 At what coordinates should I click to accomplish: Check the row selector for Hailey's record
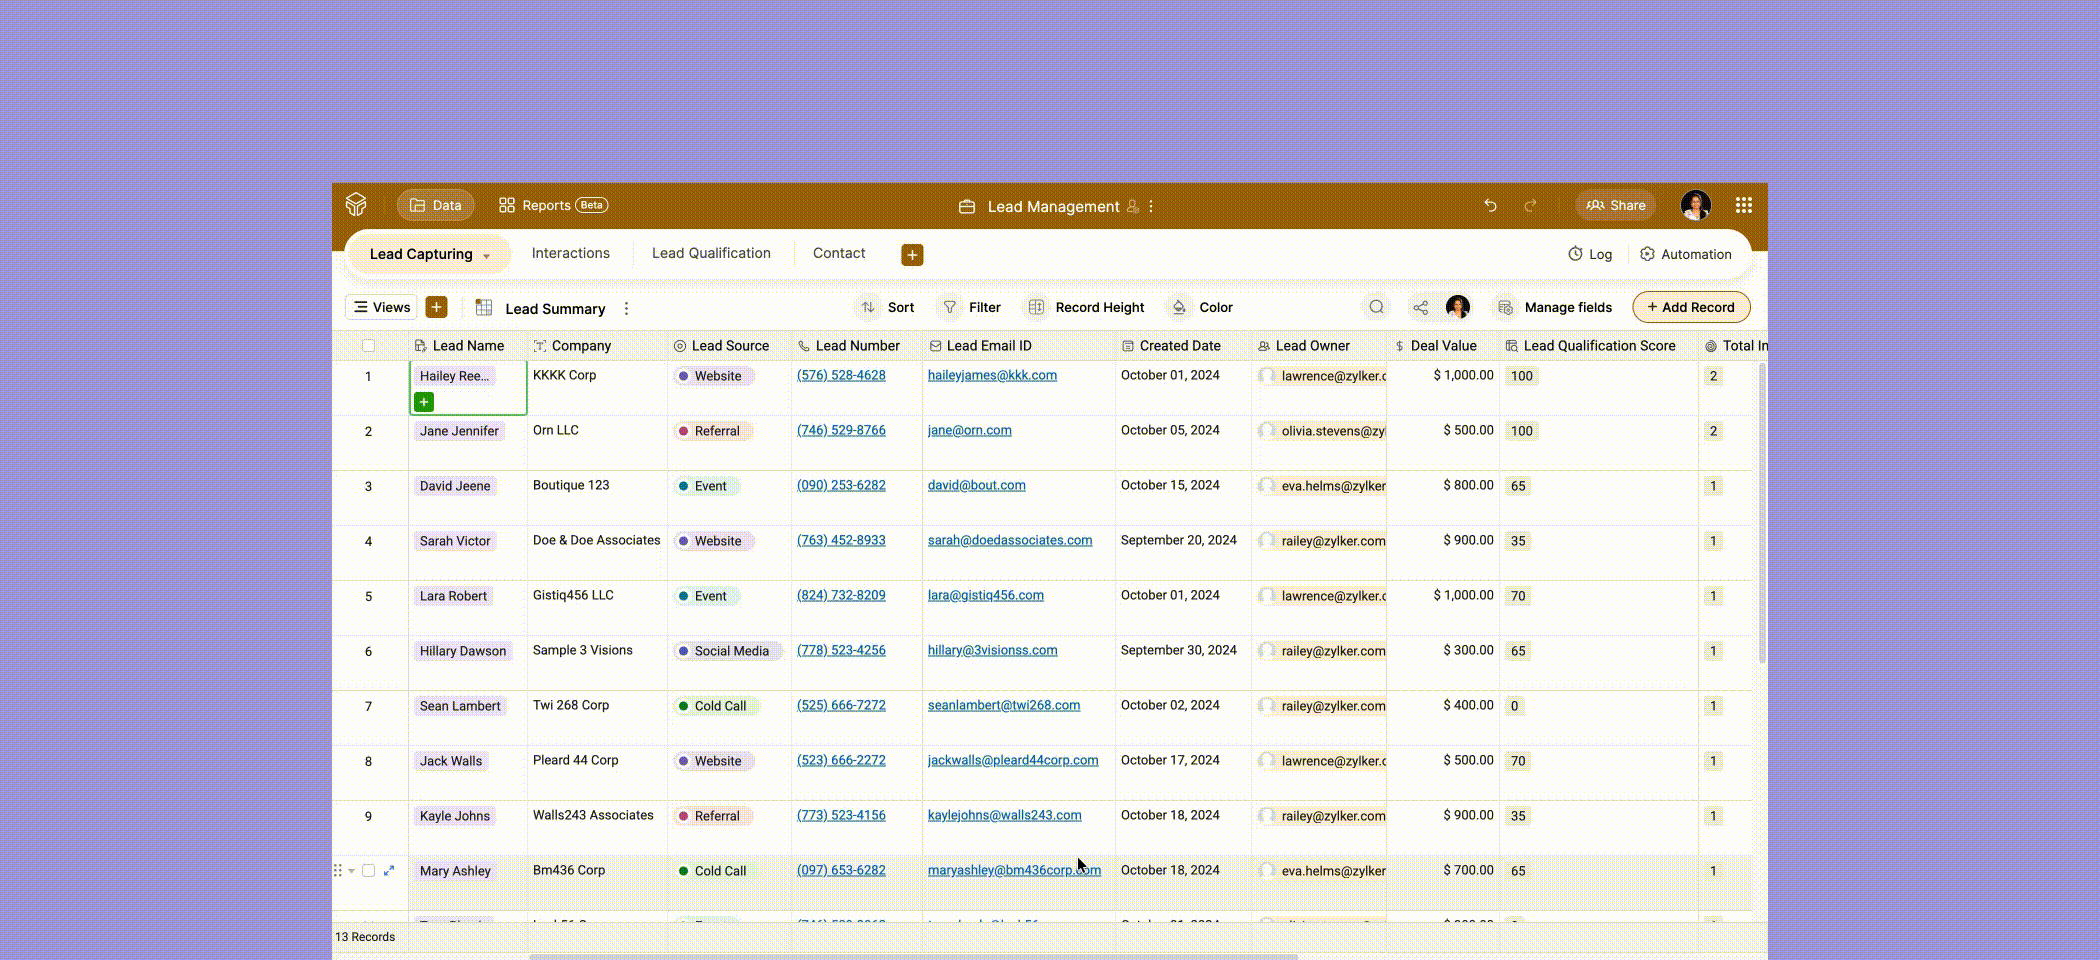368,375
